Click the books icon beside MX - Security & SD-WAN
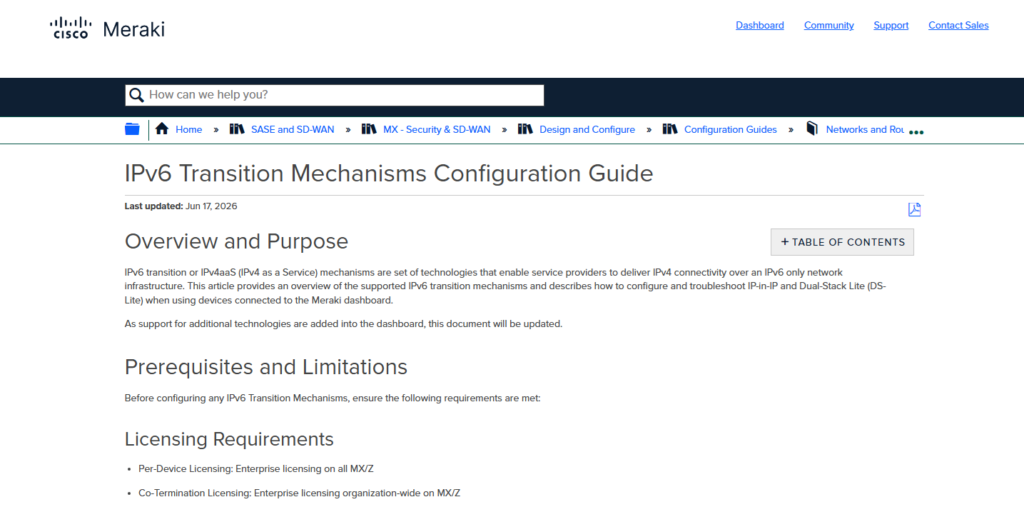The width and height of the screenshot is (1024, 517). (x=369, y=129)
